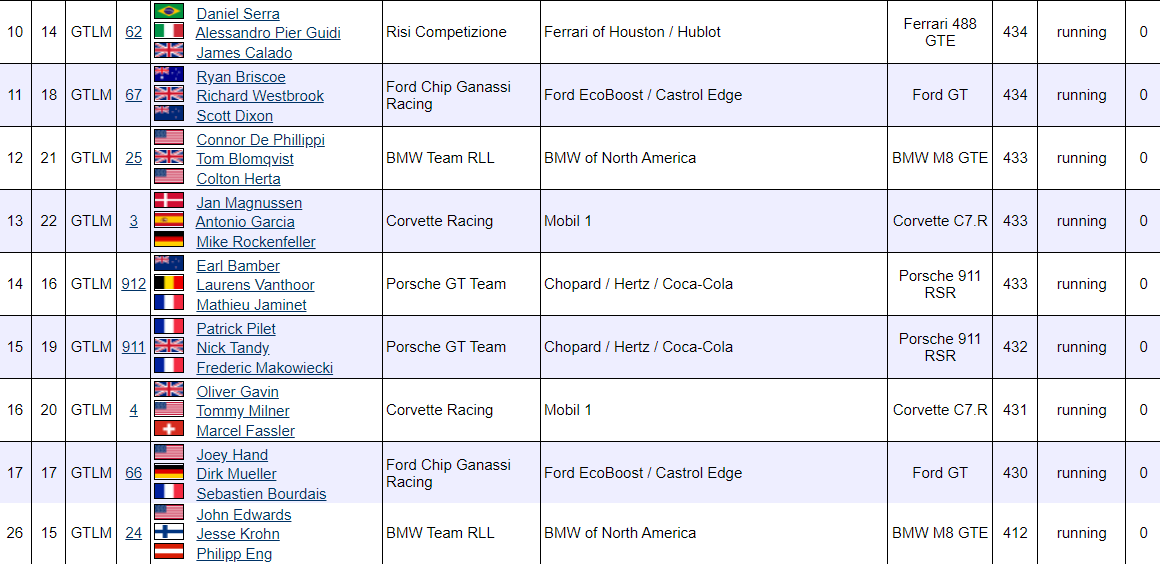This screenshot has width=1164, height=569.
Task: Click the Spanish flag next to Antonio Garcia
Action: tap(169, 220)
